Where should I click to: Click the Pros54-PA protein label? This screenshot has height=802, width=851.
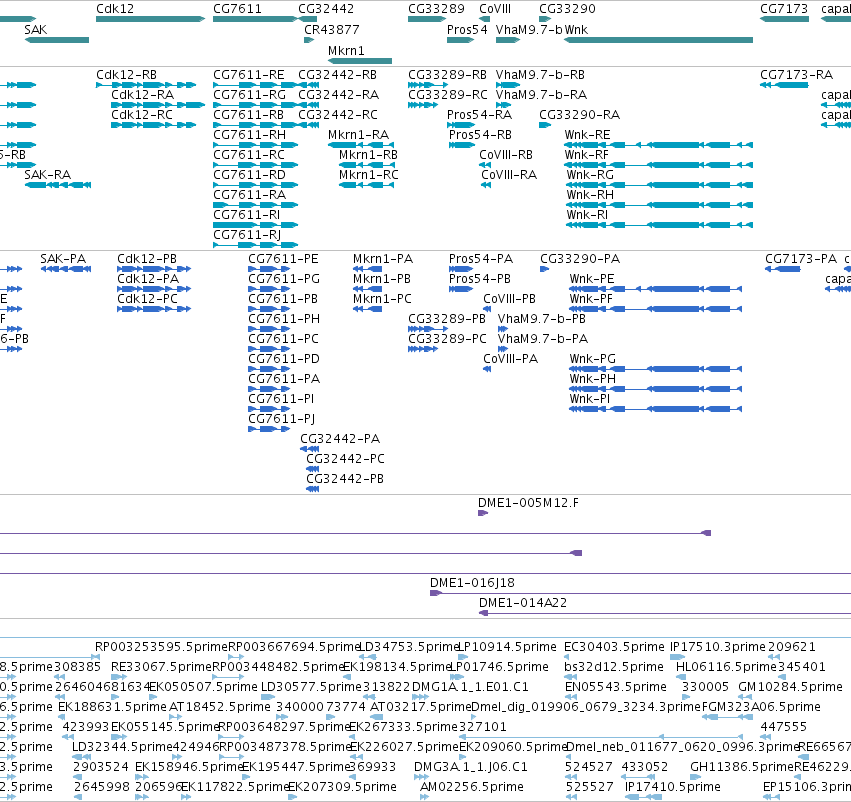pos(481,258)
